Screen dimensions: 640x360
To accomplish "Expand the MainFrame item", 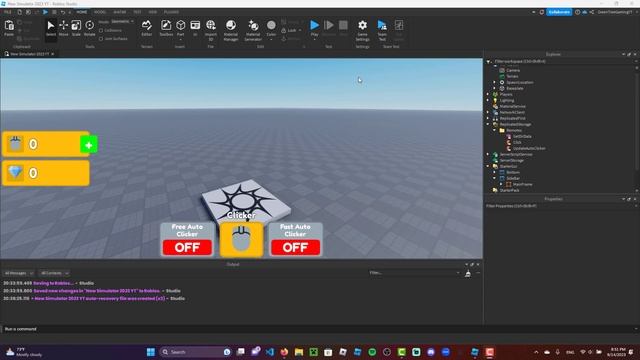I will point(501,184).
